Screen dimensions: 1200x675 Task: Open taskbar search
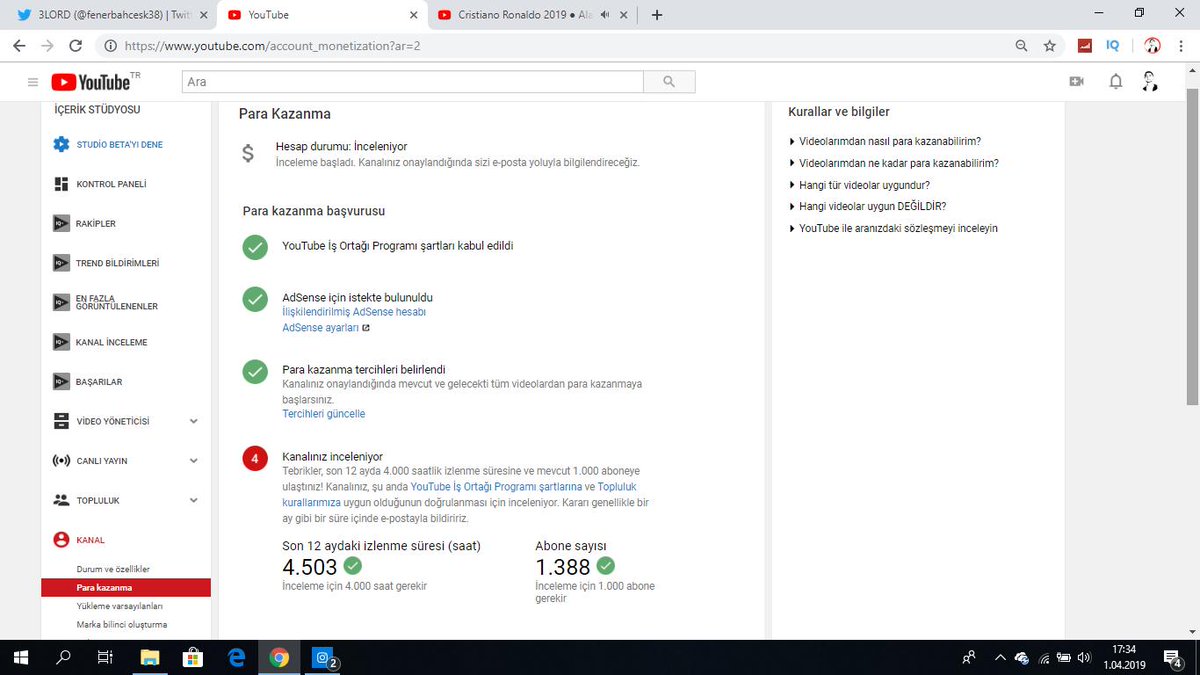[x=63, y=657]
